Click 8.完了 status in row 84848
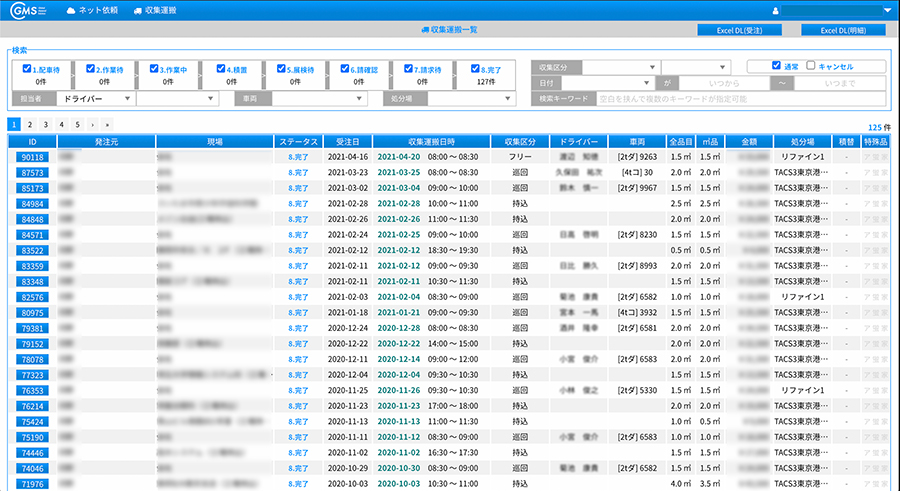 coord(298,219)
